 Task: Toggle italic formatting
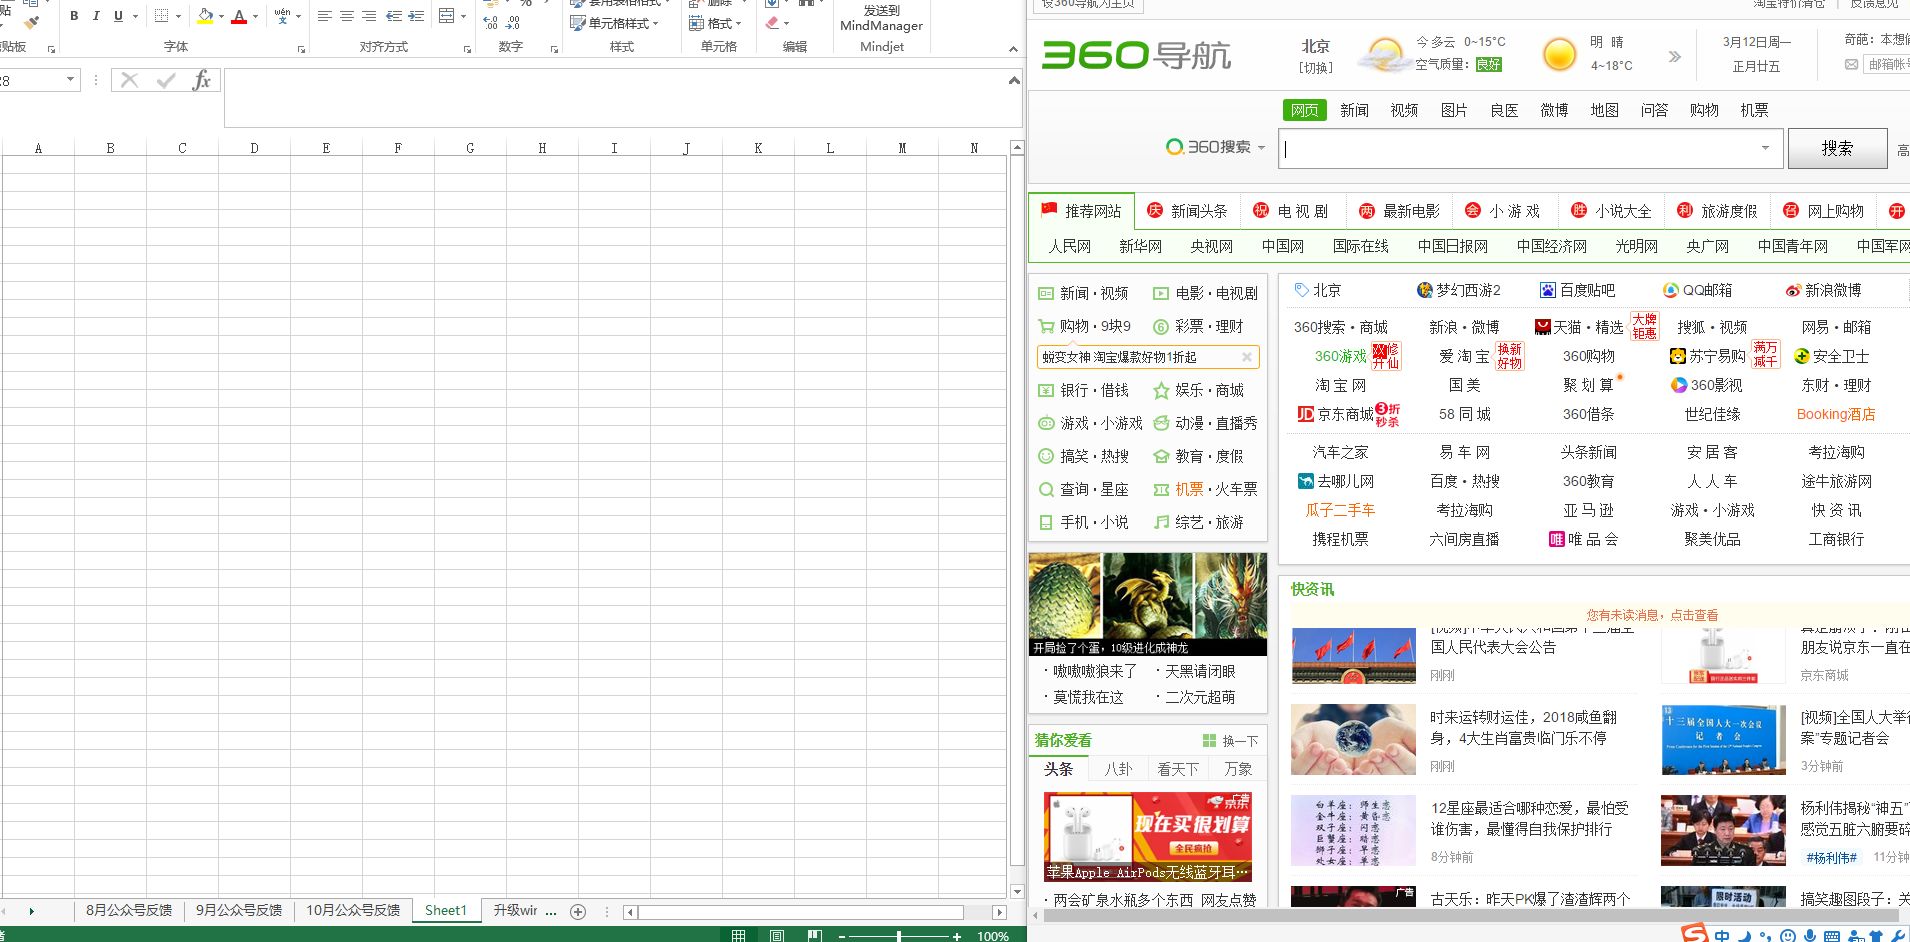pyautogui.click(x=95, y=16)
